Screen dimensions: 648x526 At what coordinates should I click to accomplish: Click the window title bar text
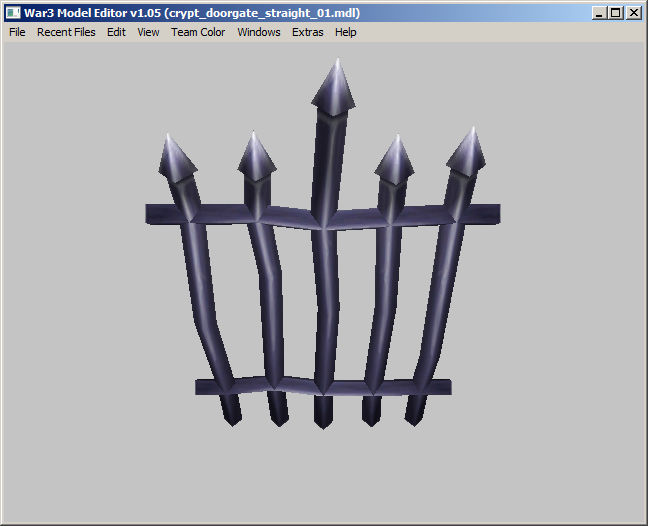(x=192, y=13)
